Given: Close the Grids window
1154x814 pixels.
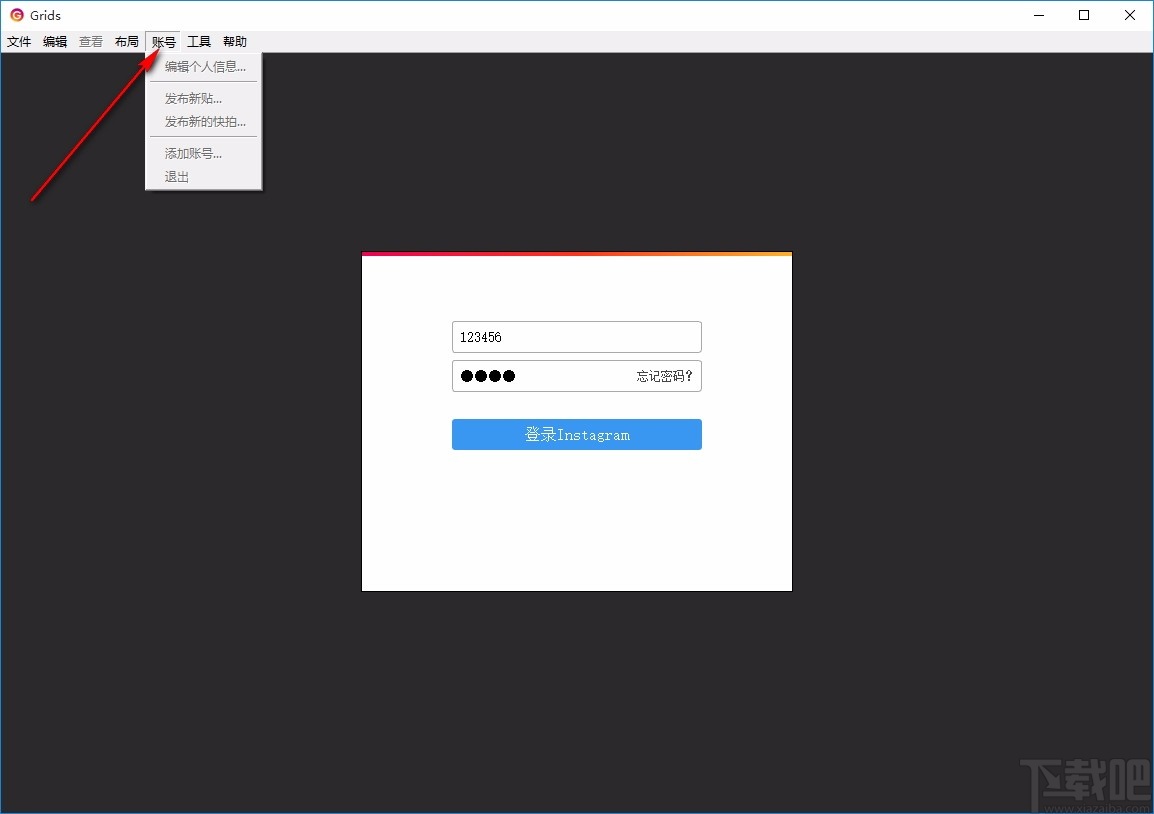Looking at the screenshot, I should point(1130,15).
